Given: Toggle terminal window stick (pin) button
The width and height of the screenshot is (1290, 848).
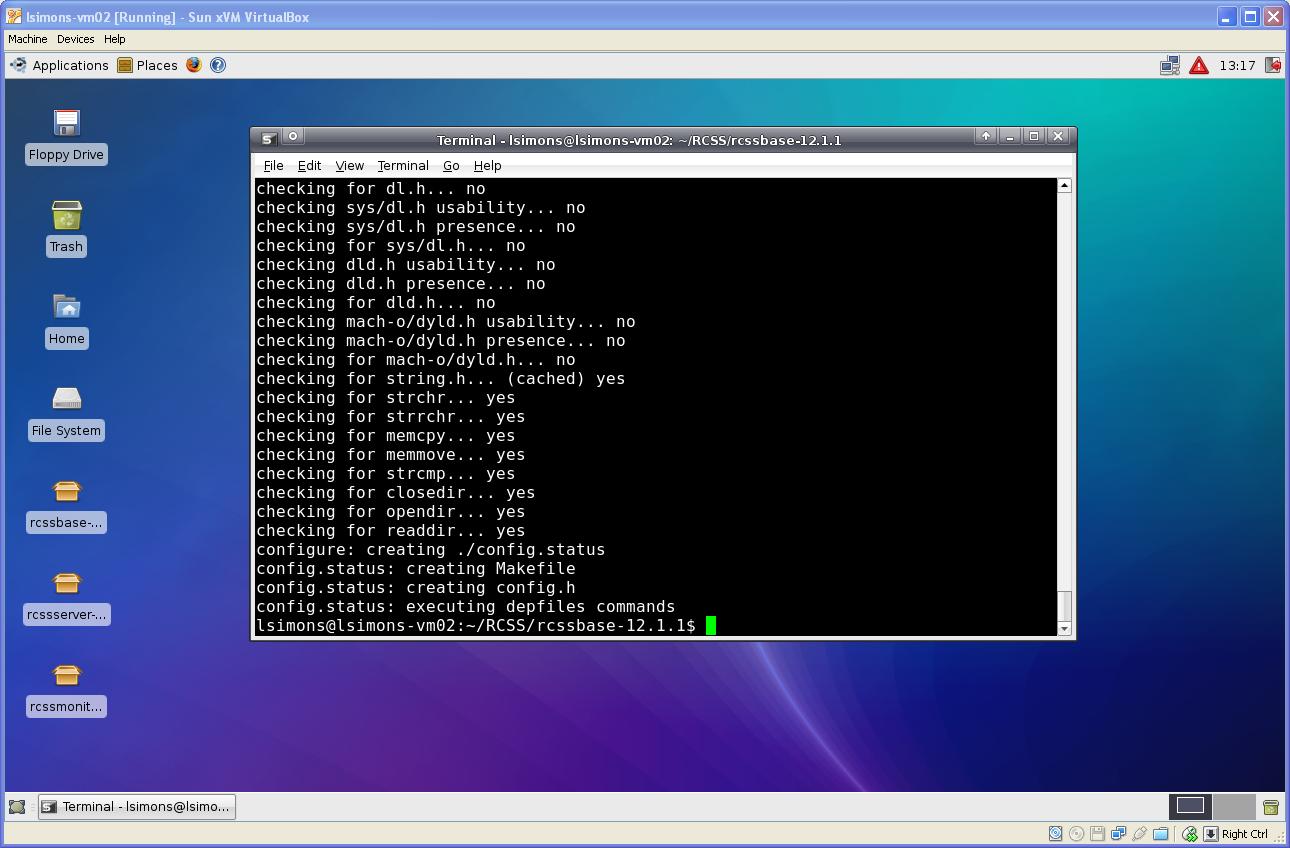Looking at the screenshot, I should pyautogui.click(x=293, y=137).
